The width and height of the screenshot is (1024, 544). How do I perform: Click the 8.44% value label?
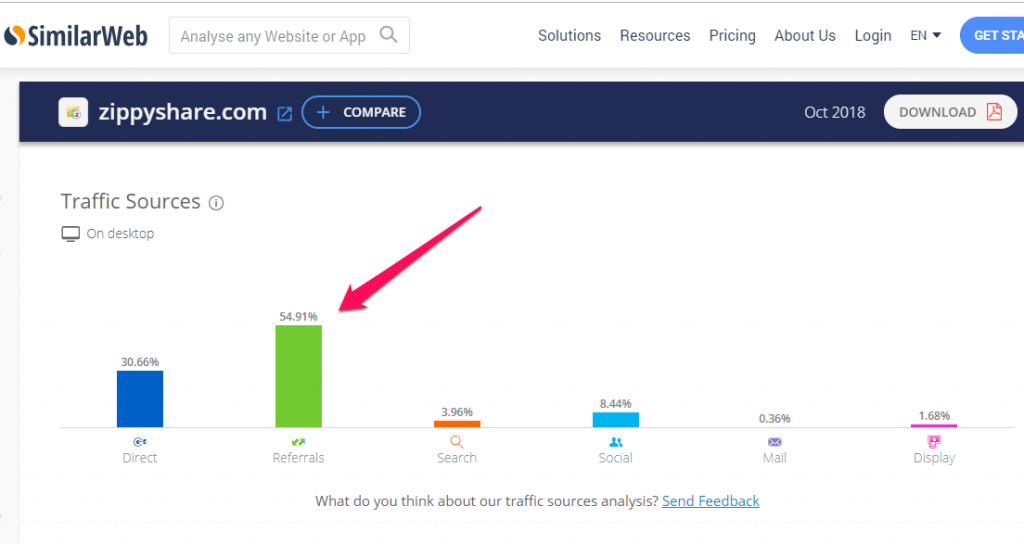pos(616,404)
